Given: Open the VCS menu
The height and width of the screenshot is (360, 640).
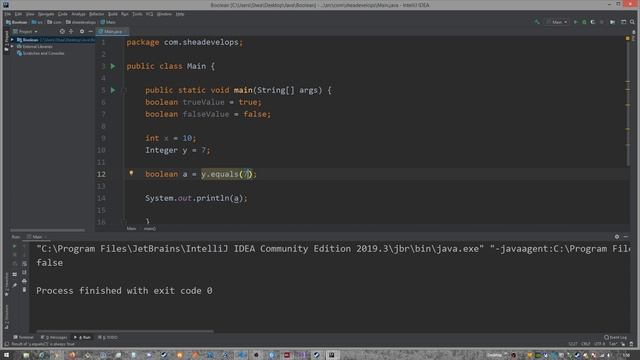Looking at the screenshot, I should (149, 14).
